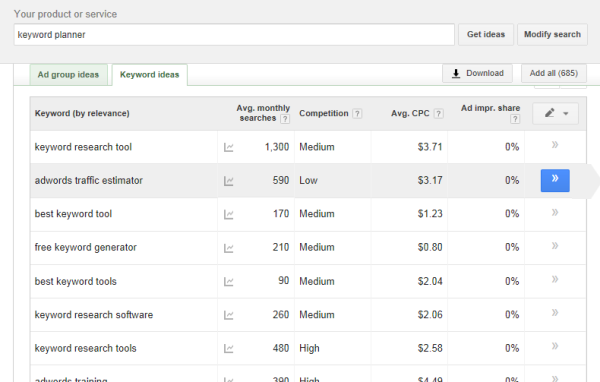Open trend chart for best keyword tools
The height and width of the screenshot is (382, 600).
pos(228,281)
